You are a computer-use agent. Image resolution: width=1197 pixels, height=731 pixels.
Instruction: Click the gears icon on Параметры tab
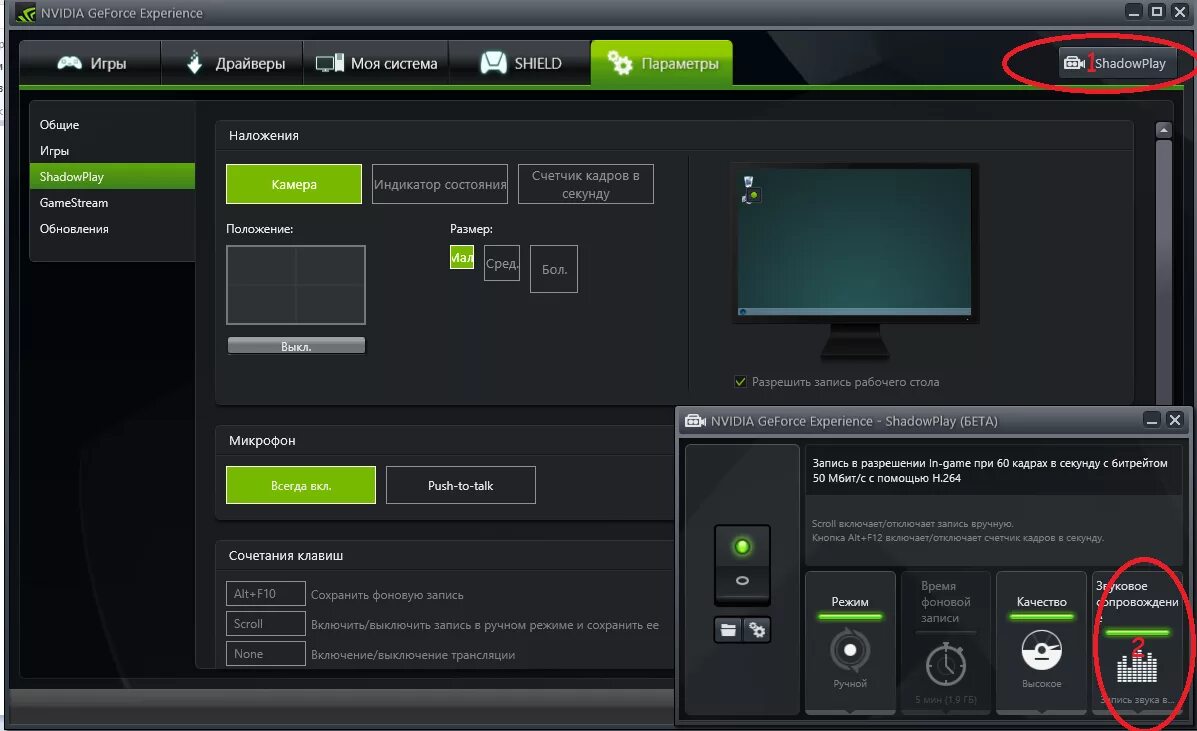click(619, 63)
